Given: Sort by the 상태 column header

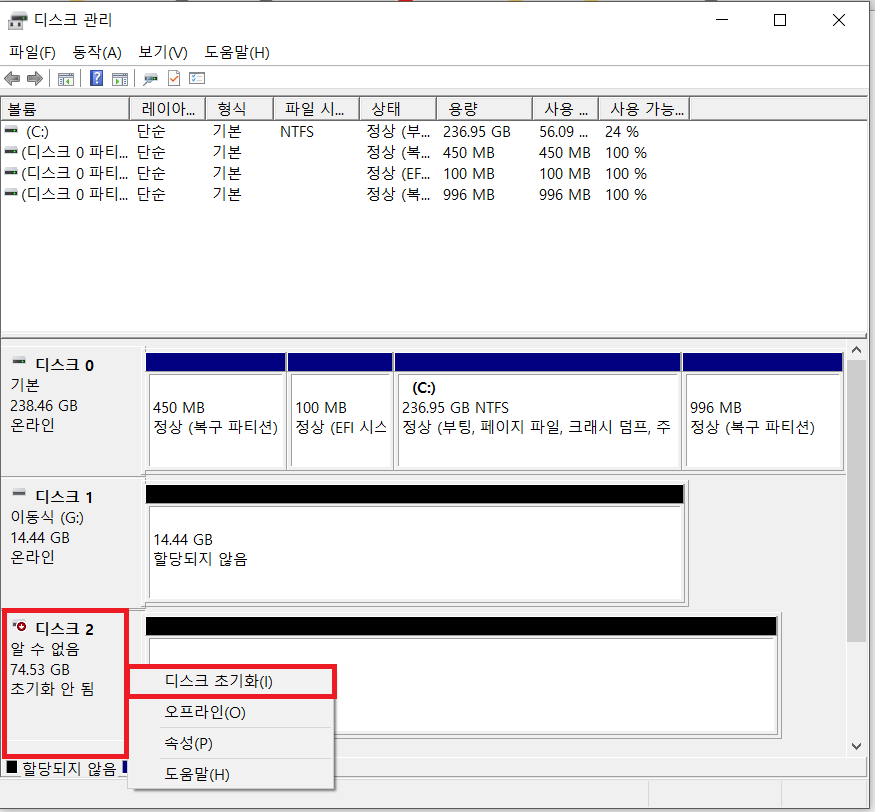Looking at the screenshot, I should click(x=398, y=109).
